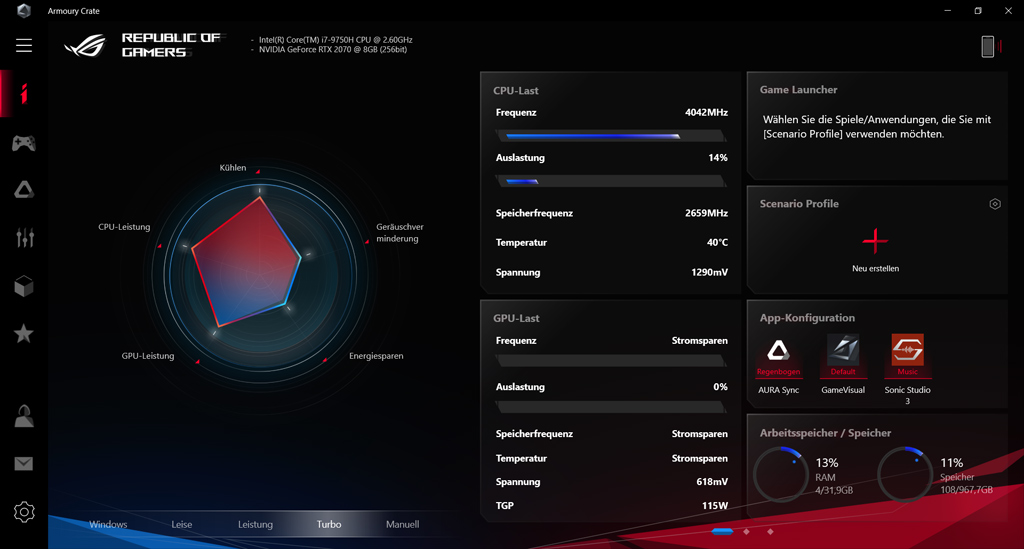1024x549 pixels.
Task: Open the gamepad game library icon
Action: point(24,144)
